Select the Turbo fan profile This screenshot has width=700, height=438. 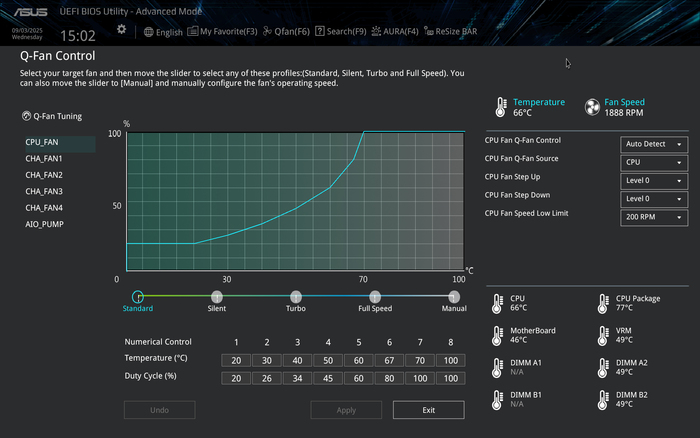point(296,297)
